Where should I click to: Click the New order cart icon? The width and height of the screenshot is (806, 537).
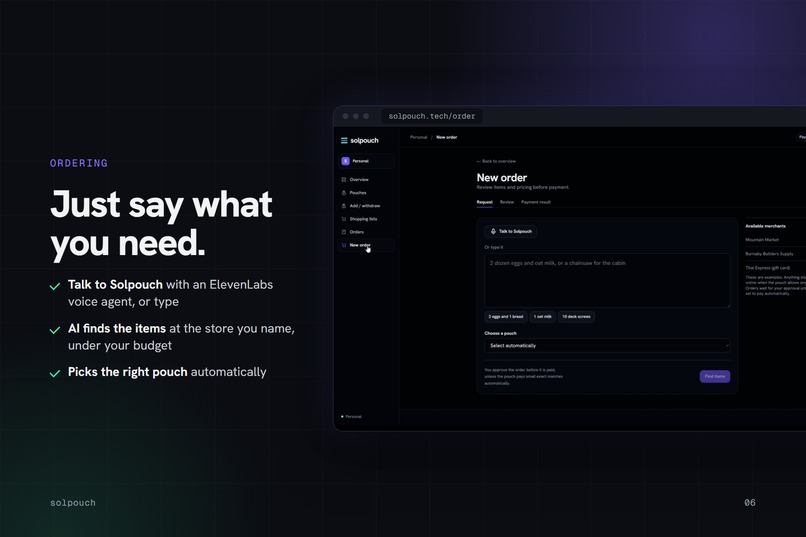pos(343,245)
